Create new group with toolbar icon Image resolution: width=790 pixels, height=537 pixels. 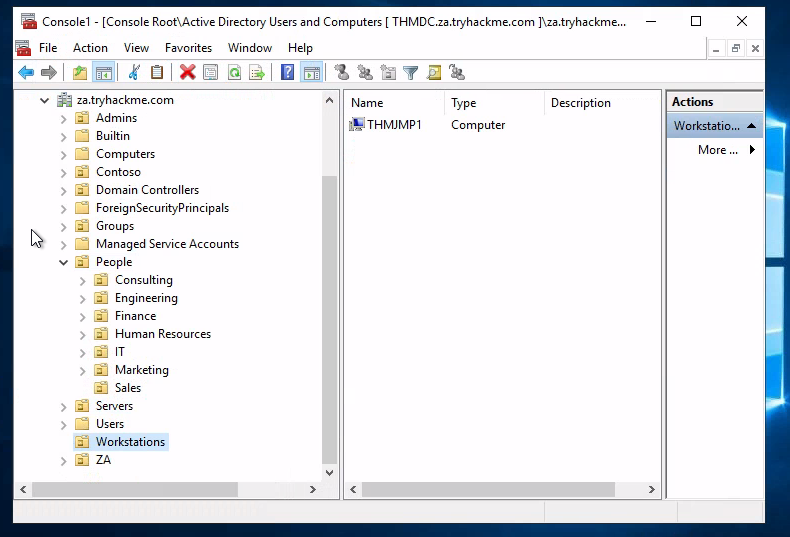(365, 73)
